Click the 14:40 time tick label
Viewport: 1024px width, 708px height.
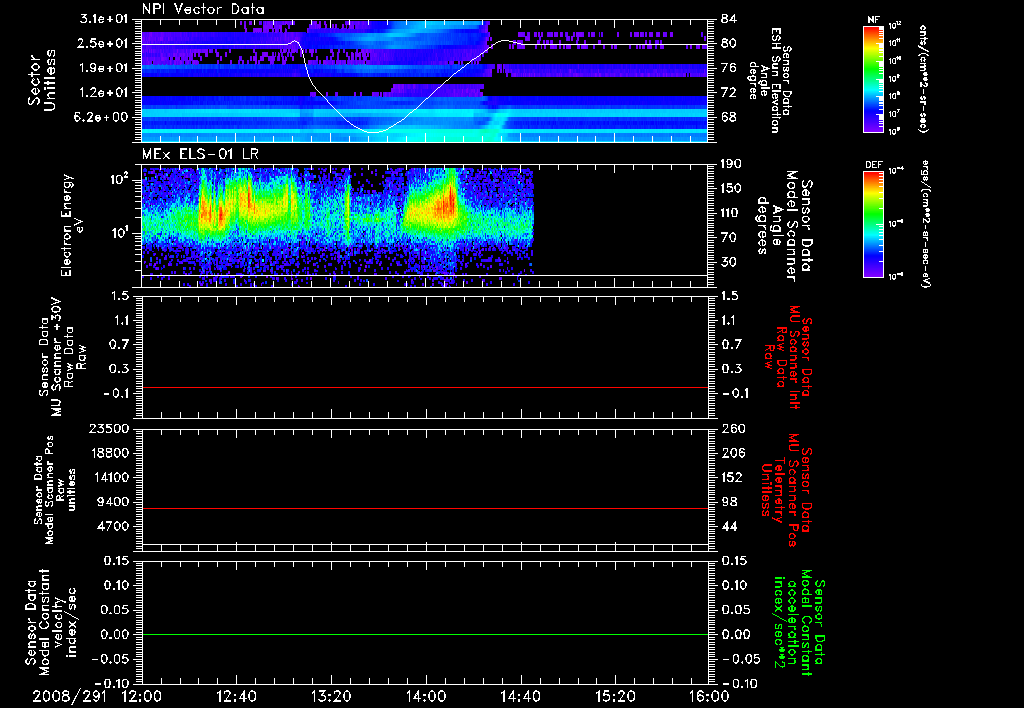520,696
